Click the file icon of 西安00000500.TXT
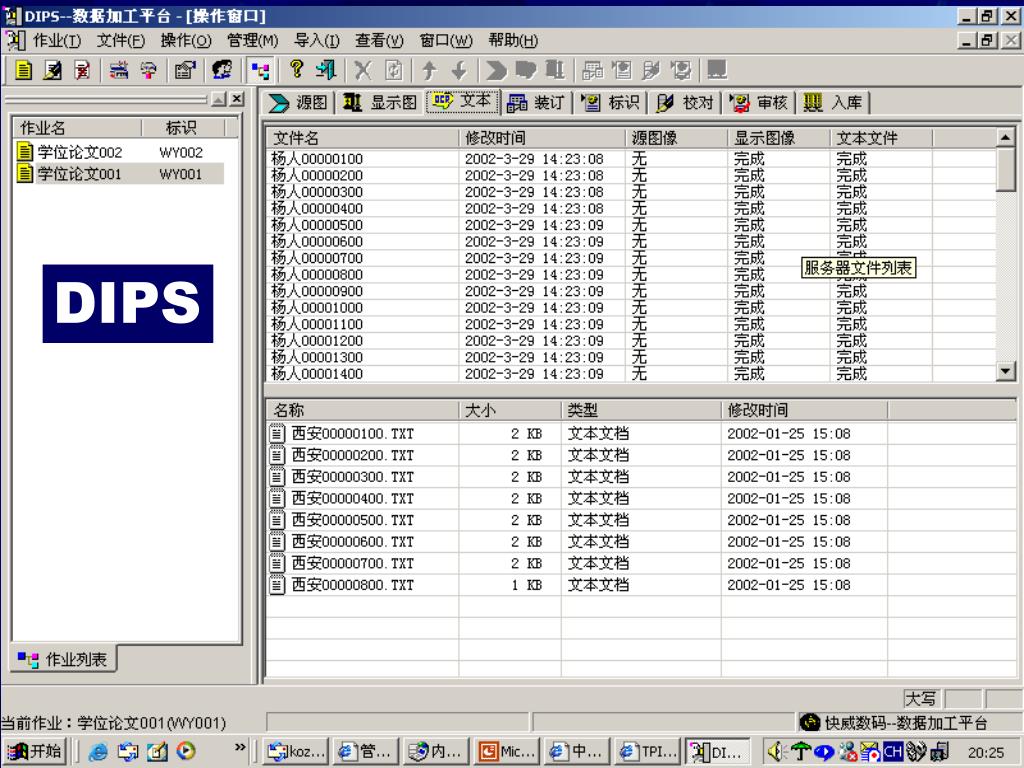The height and width of the screenshot is (768, 1024). 278,520
